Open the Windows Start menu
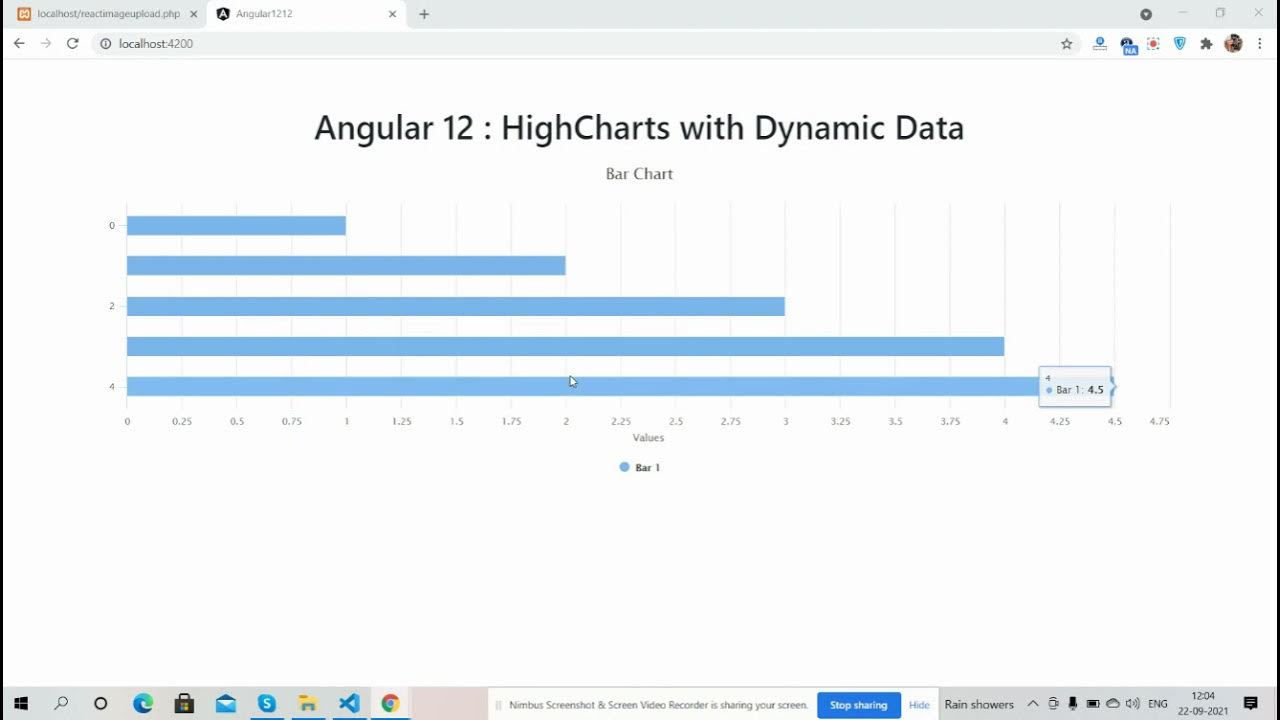The height and width of the screenshot is (720, 1280). pos(20,704)
